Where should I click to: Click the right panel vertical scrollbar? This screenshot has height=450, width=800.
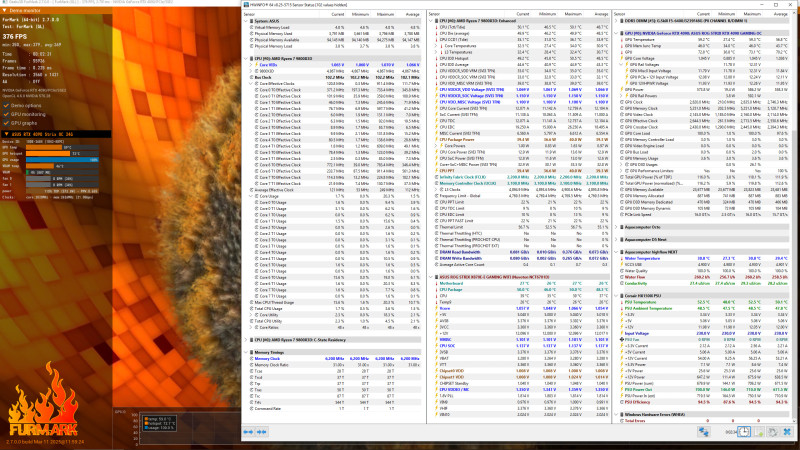796,219
